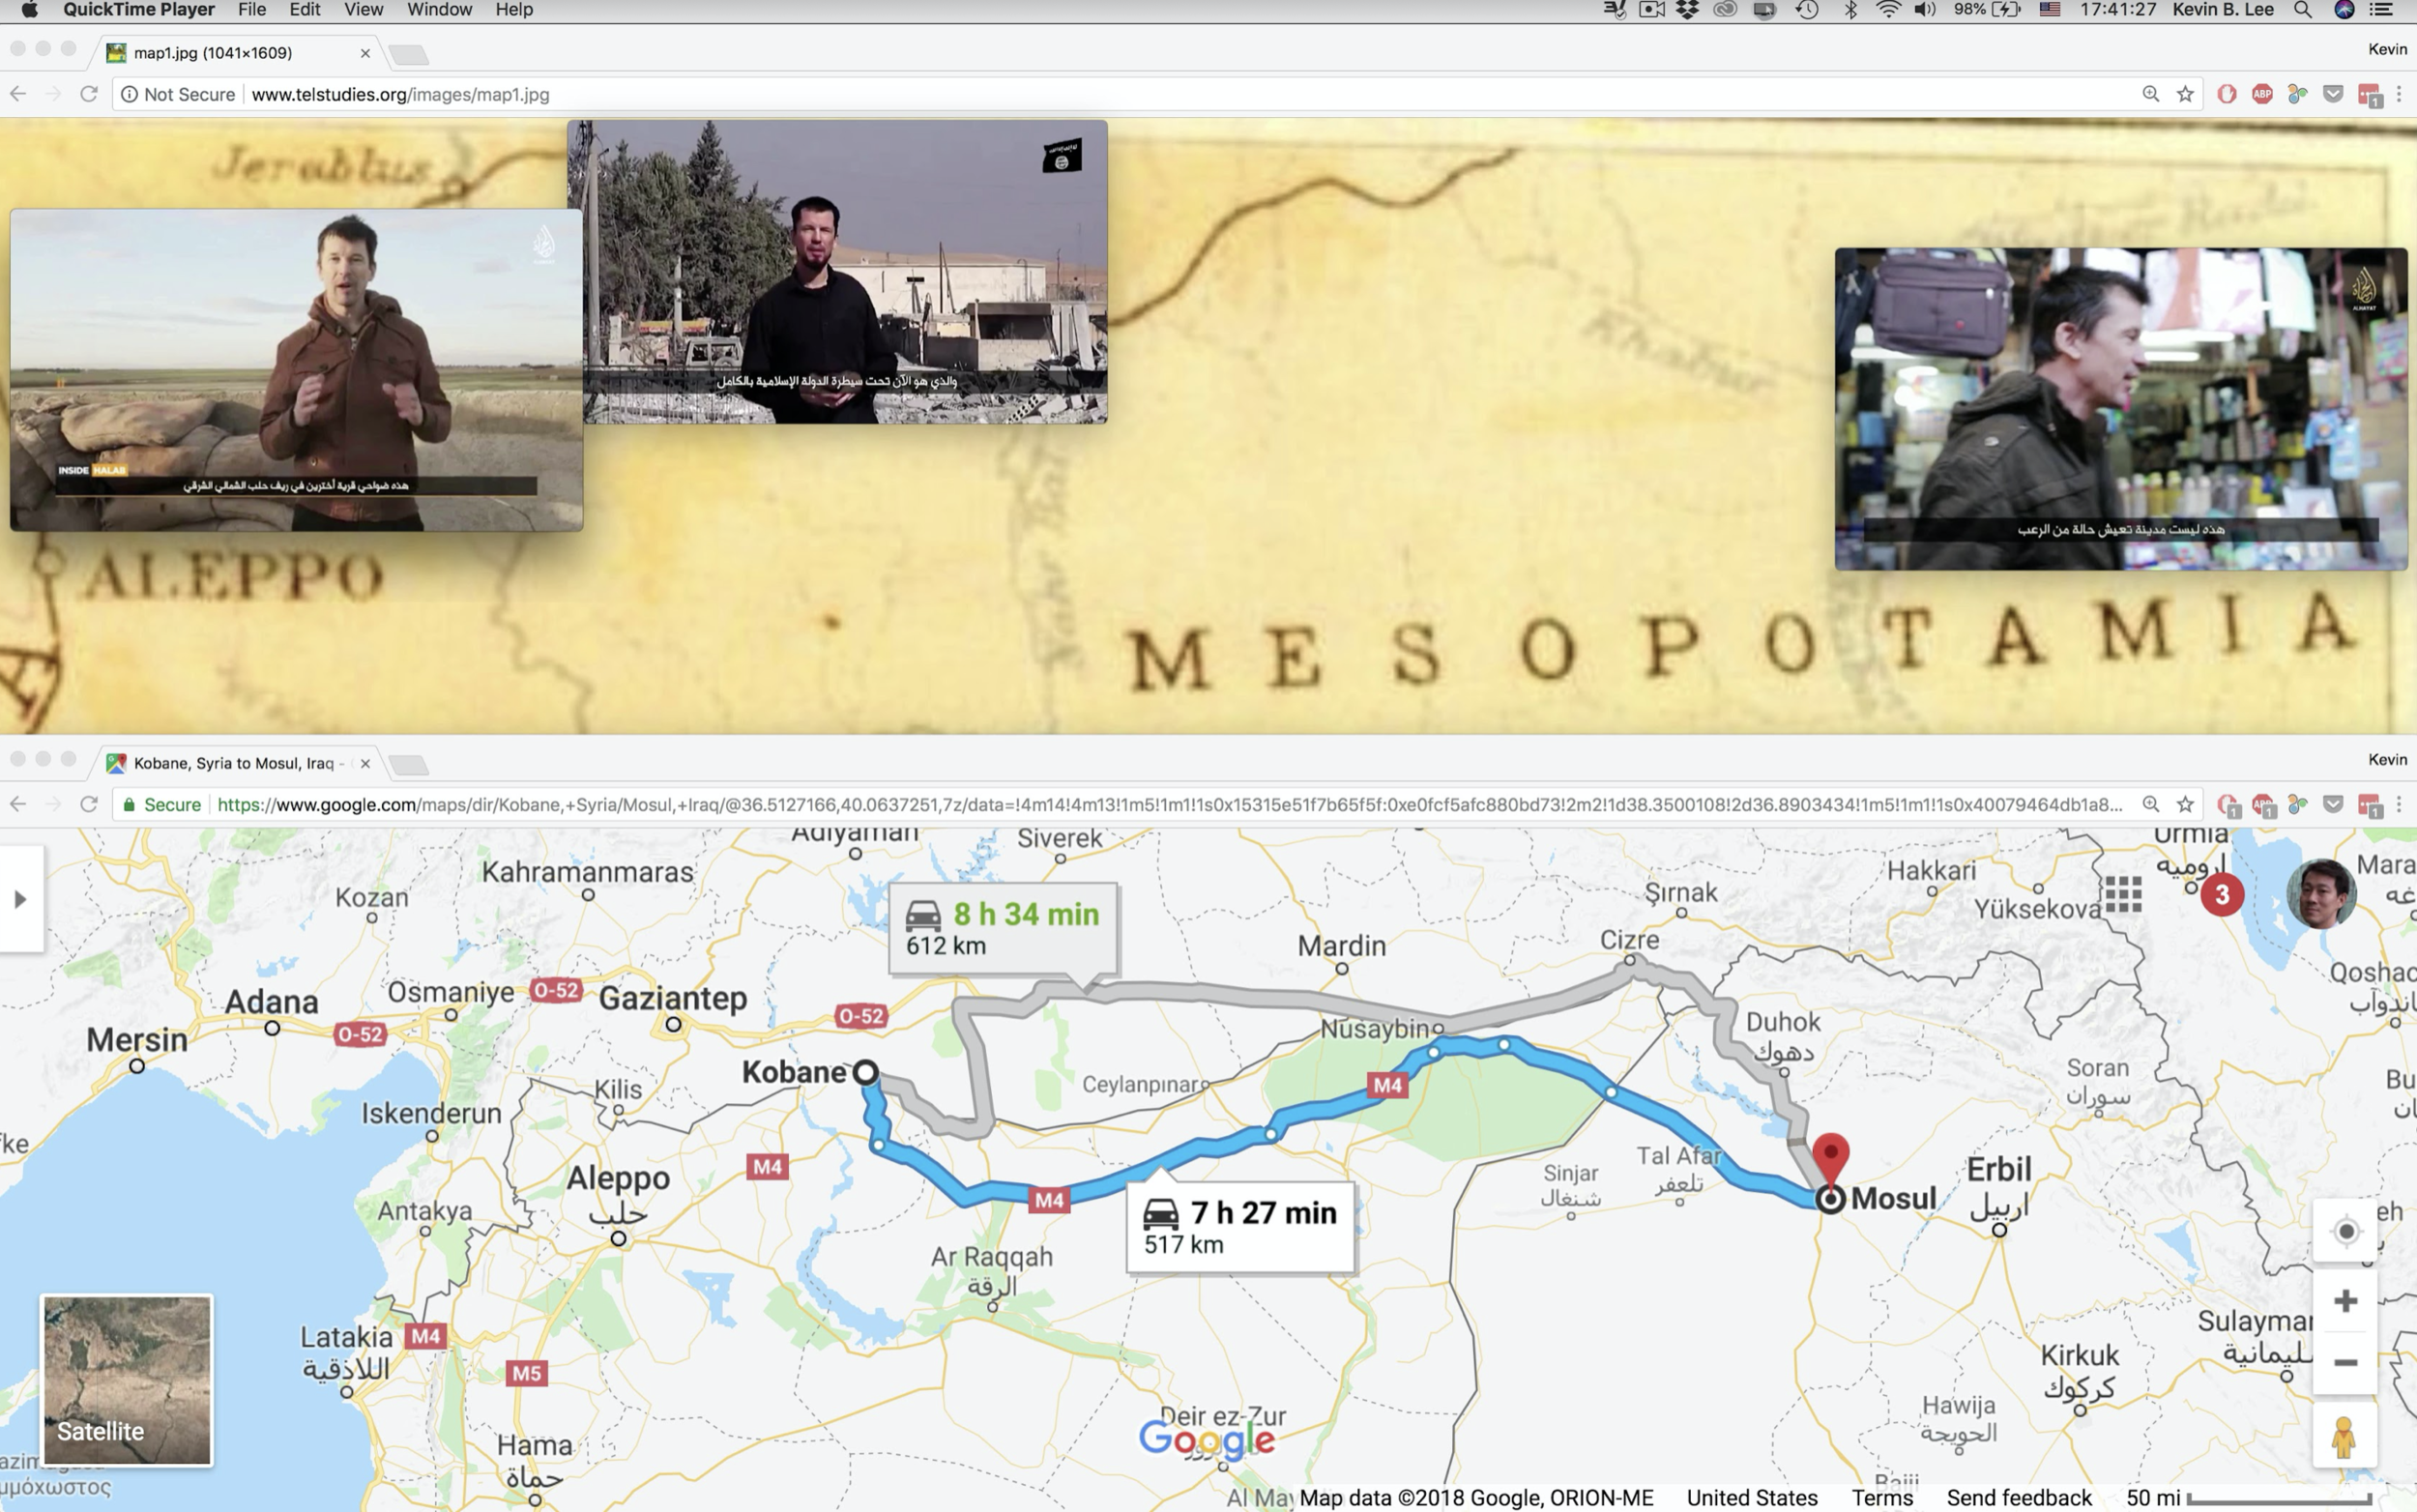Click the Google Maps URL address field
Image resolution: width=2417 pixels, height=1512 pixels.
(x=1168, y=804)
